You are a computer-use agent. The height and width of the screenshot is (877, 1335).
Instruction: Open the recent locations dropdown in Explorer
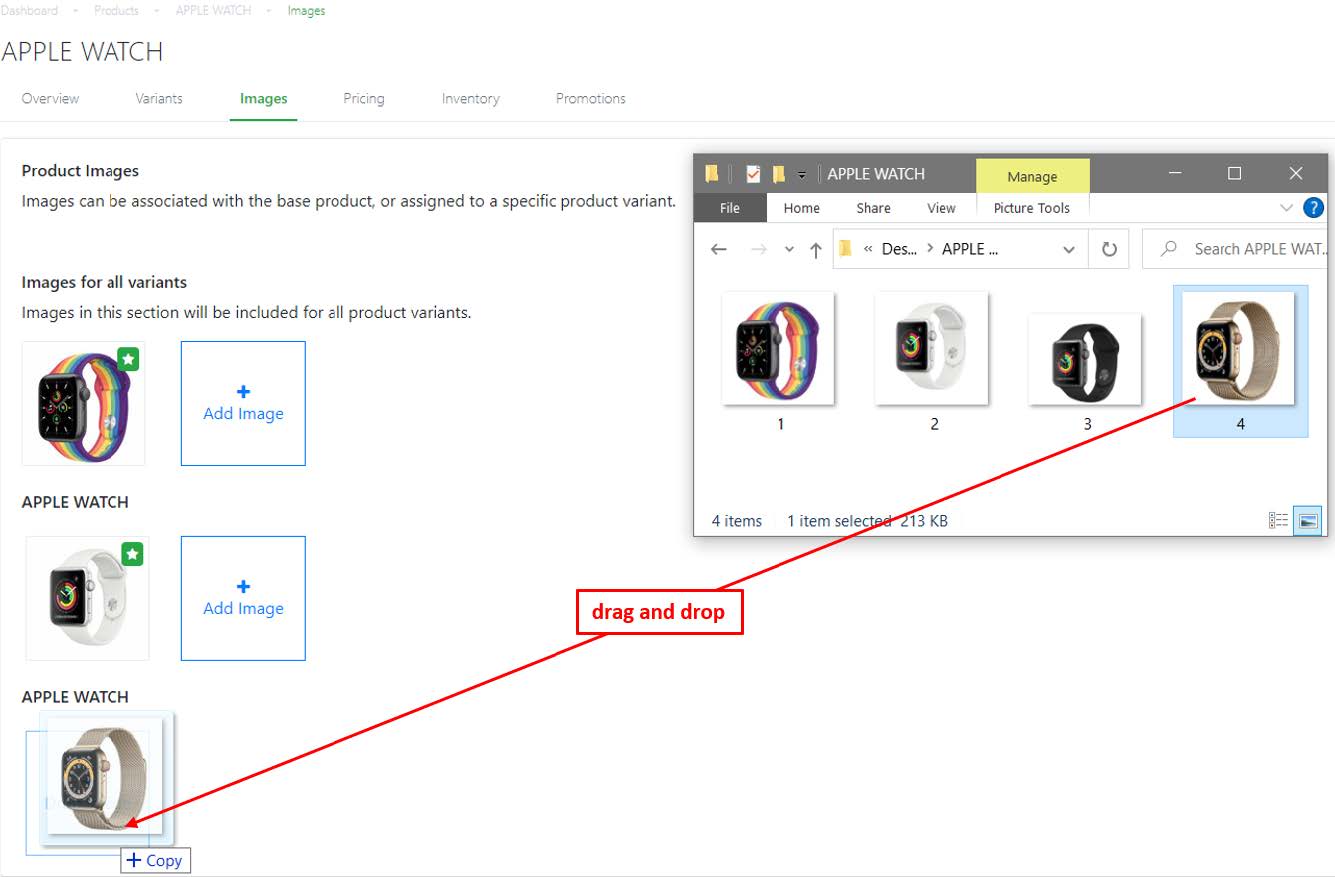(x=789, y=250)
